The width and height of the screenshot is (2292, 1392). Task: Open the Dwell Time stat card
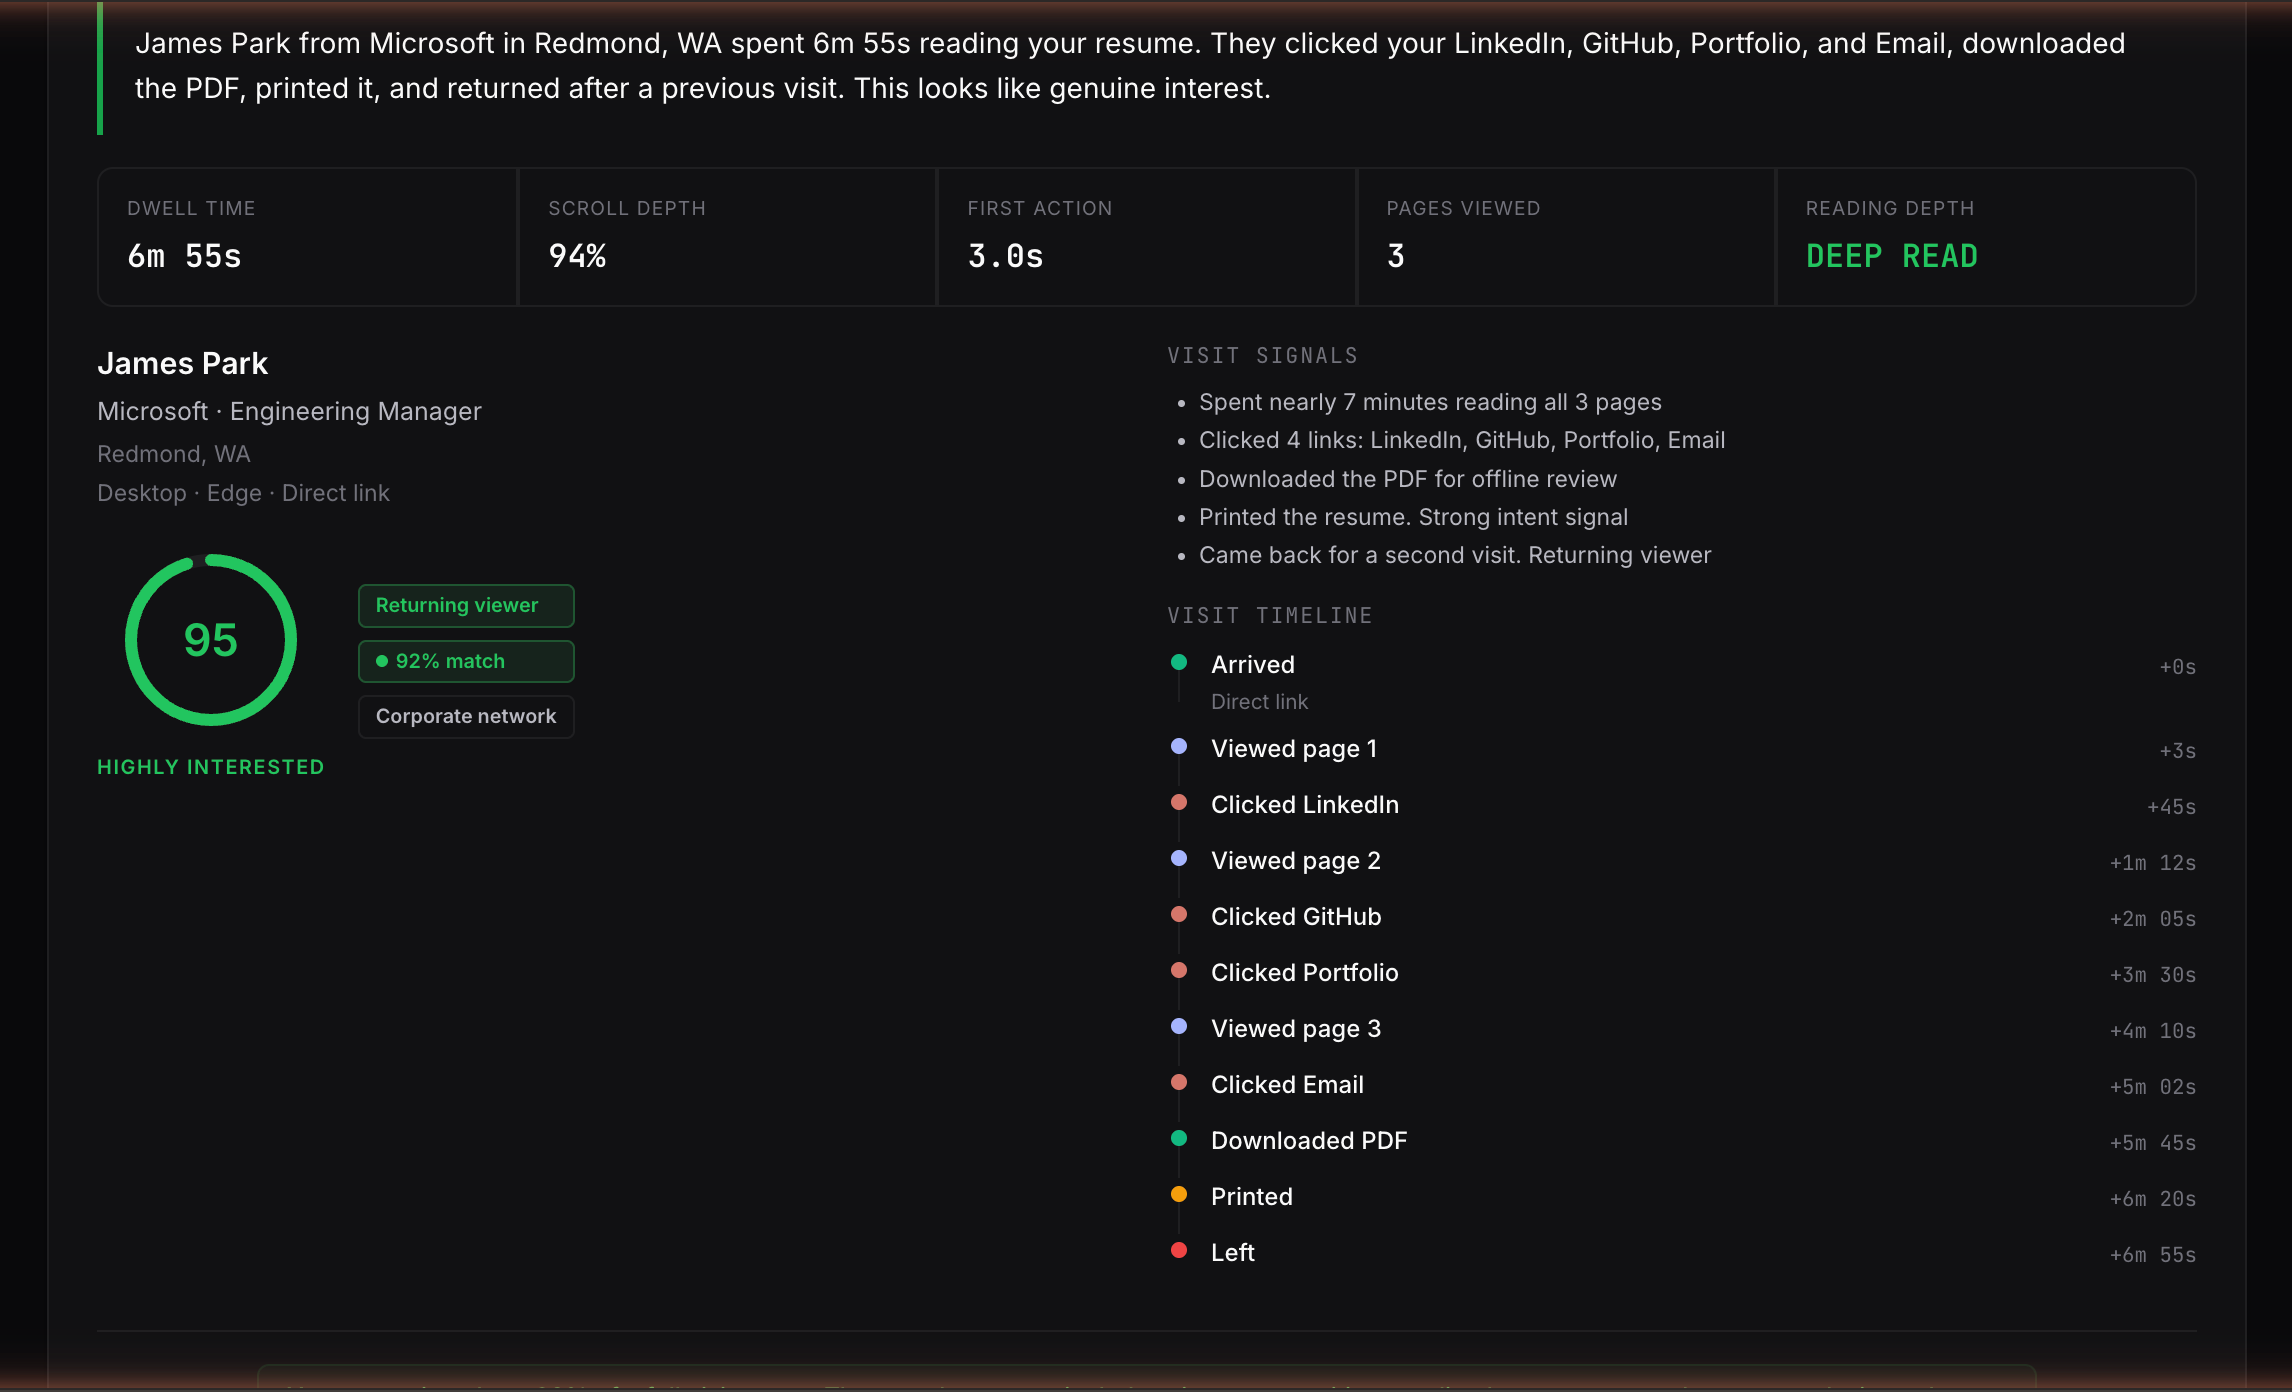pos(307,237)
